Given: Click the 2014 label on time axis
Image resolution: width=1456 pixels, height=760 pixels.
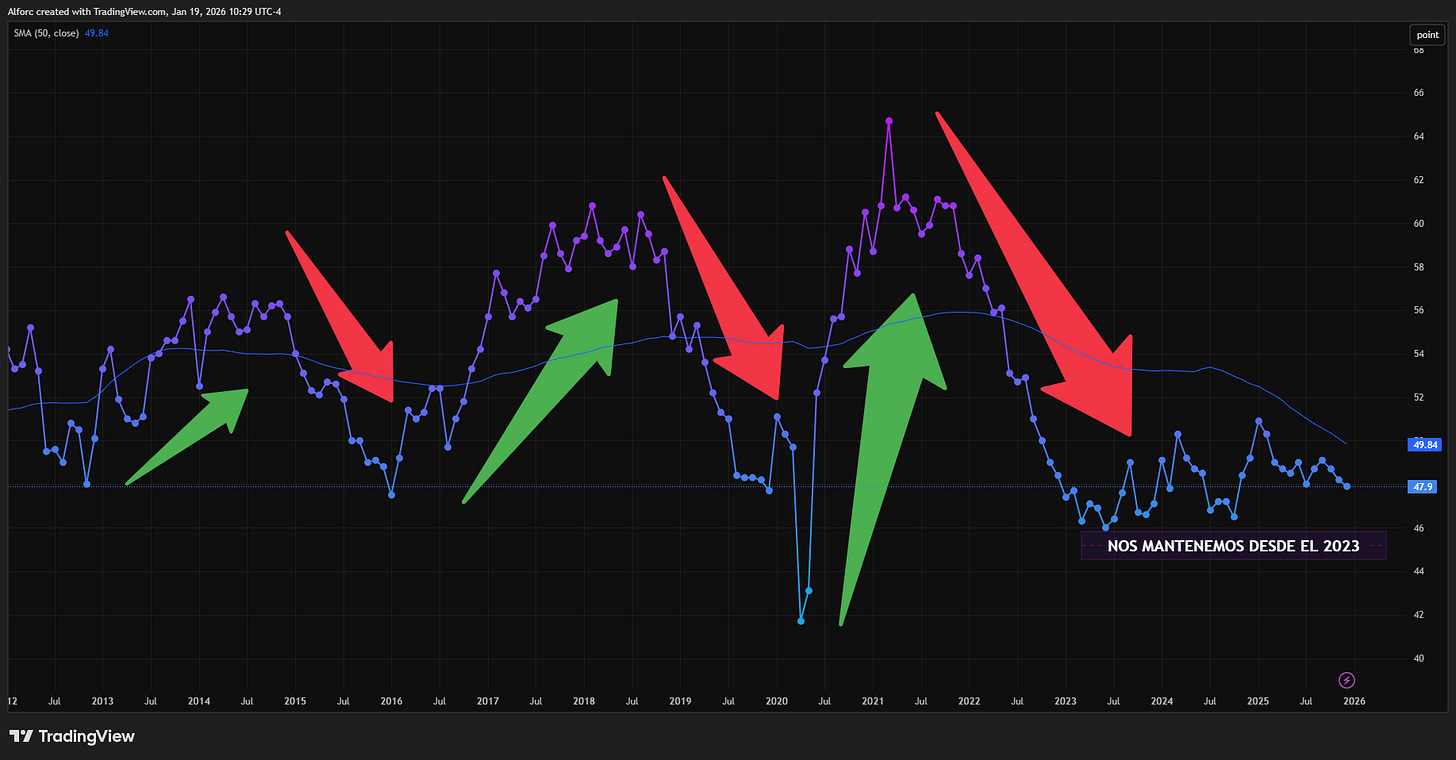Looking at the screenshot, I should pos(198,701).
